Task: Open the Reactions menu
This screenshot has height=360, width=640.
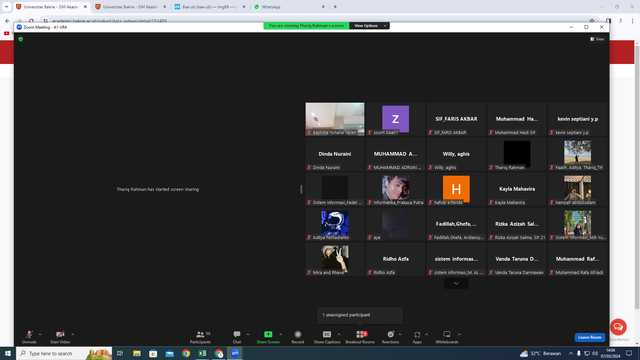Action: pos(390,337)
